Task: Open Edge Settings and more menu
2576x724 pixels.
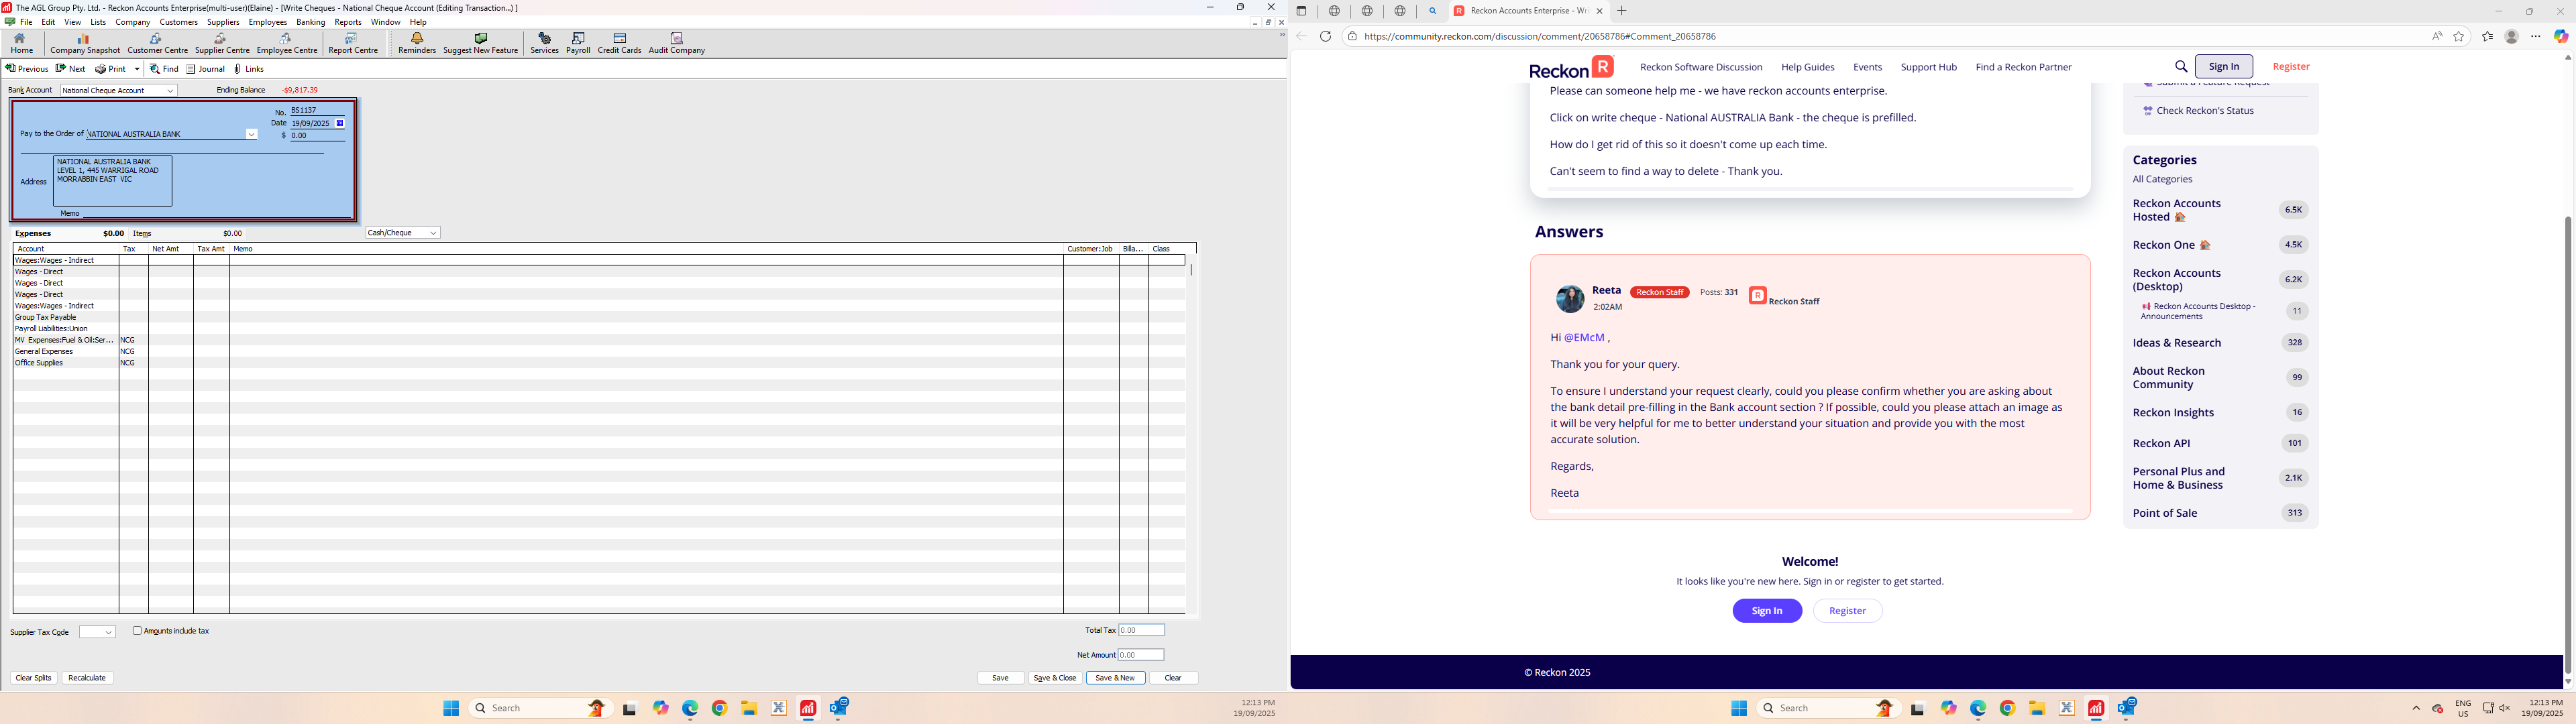Action: (x=2536, y=36)
